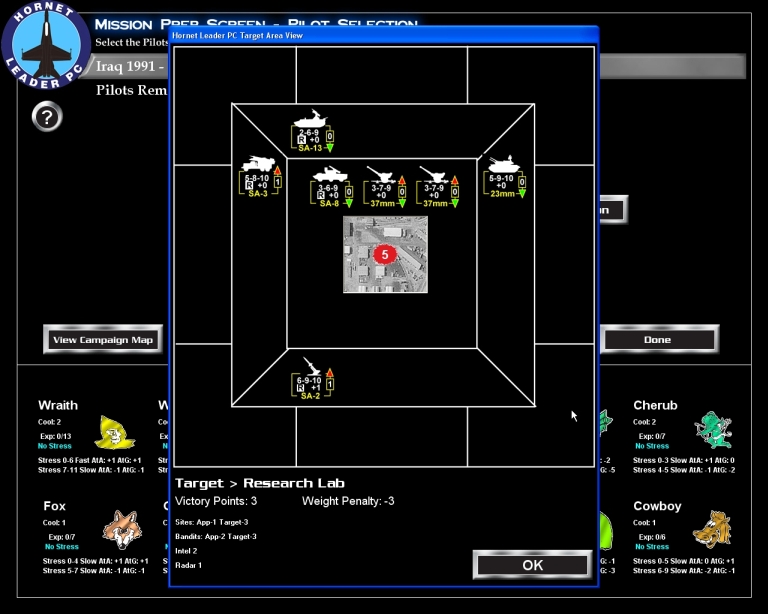The height and width of the screenshot is (614, 768).
Task: Select the SA-2 missile site unit
Action: (x=312, y=378)
